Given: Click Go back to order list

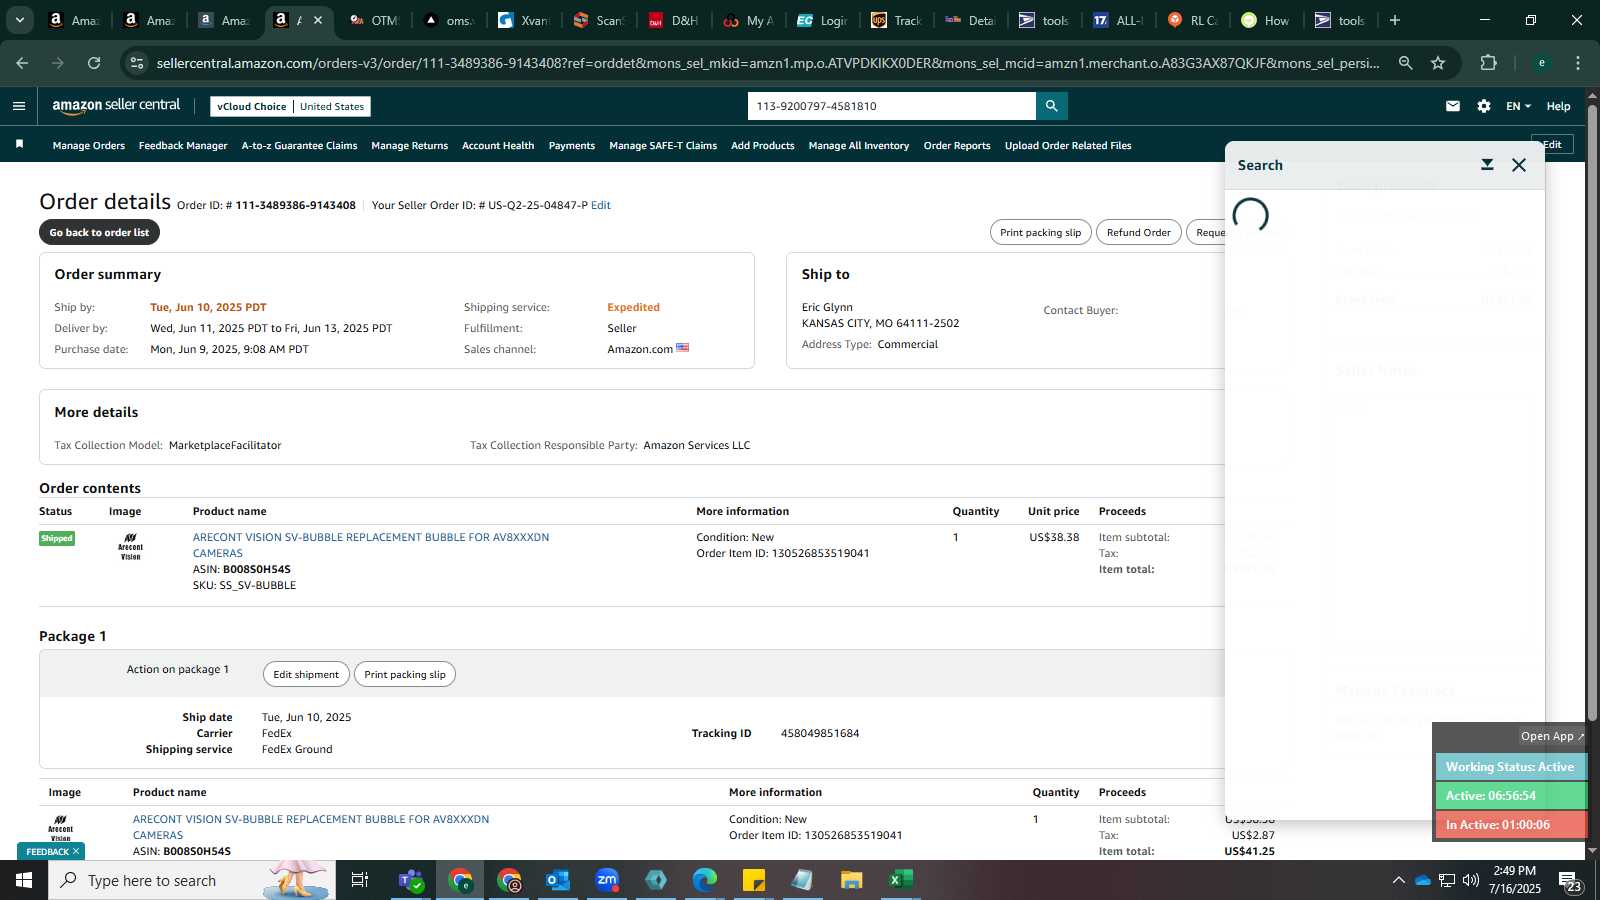Looking at the screenshot, I should 99,232.
